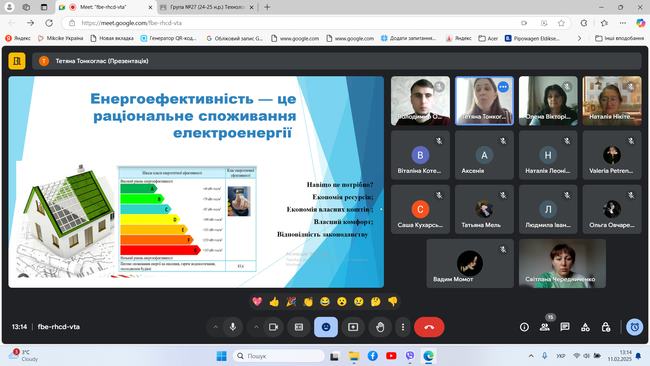Send the heart emoji reaction
This screenshot has height=366, width=650.
tap(257, 302)
